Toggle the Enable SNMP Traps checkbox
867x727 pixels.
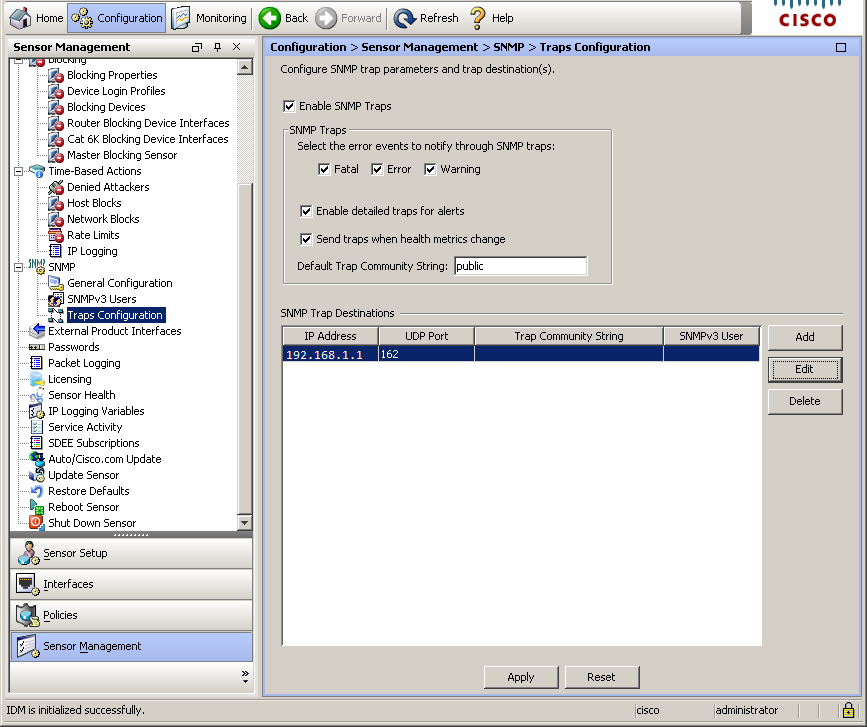(x=289, y=106)
